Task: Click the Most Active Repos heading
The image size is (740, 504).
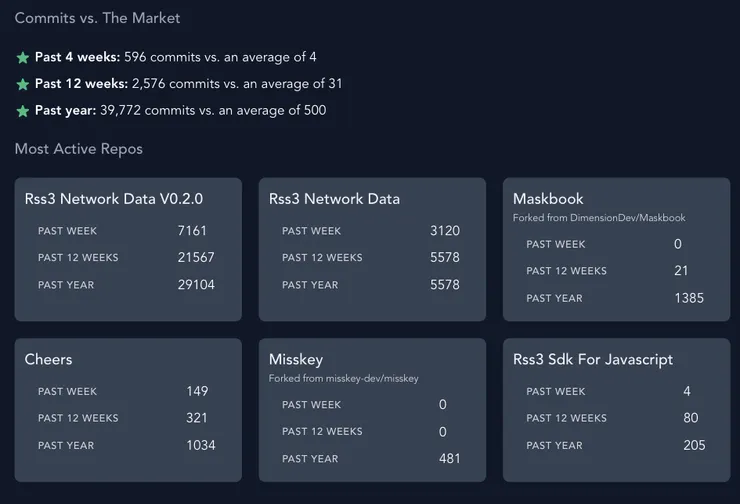Action: (79, 149)
